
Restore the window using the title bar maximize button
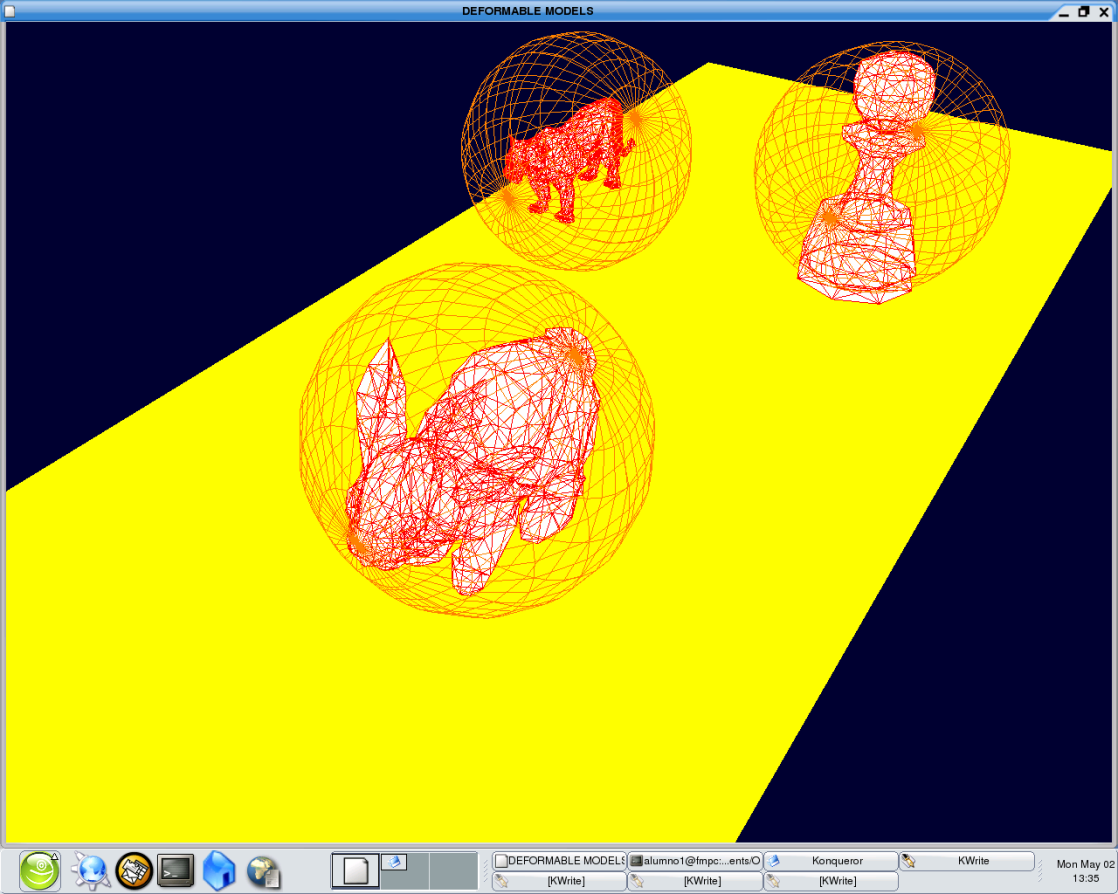point(1084,11)
